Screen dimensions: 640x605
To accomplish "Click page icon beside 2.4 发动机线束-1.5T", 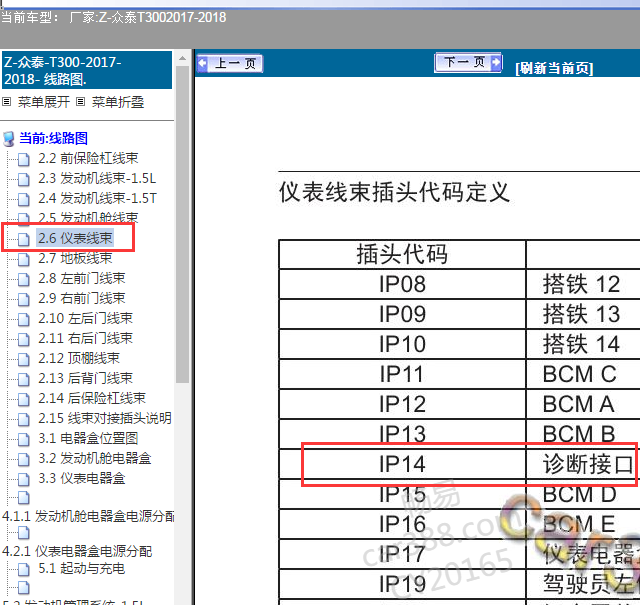I will pyautogui.click(x=24, y=199).
